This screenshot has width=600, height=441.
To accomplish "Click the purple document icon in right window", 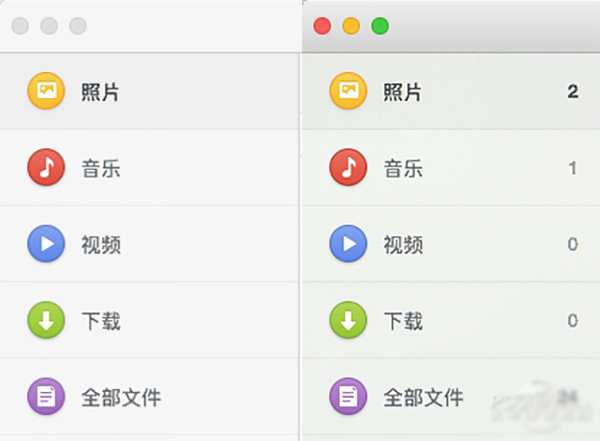I will 348,396.
